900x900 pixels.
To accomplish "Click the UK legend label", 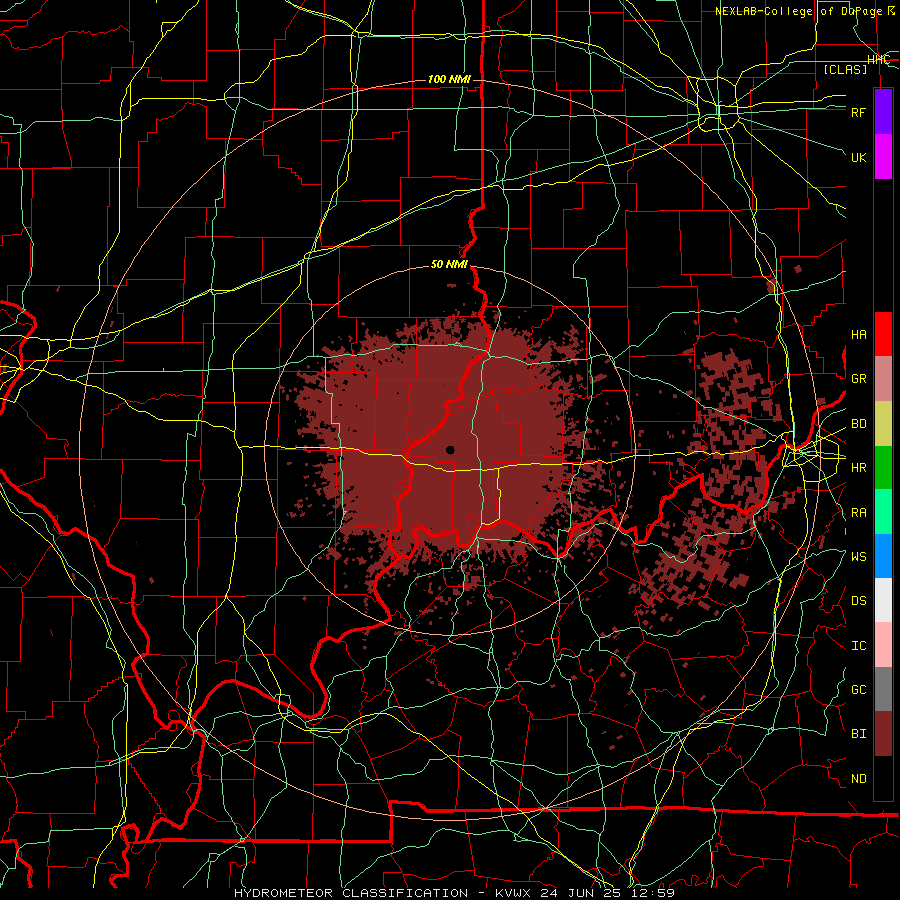I will 858,157.
